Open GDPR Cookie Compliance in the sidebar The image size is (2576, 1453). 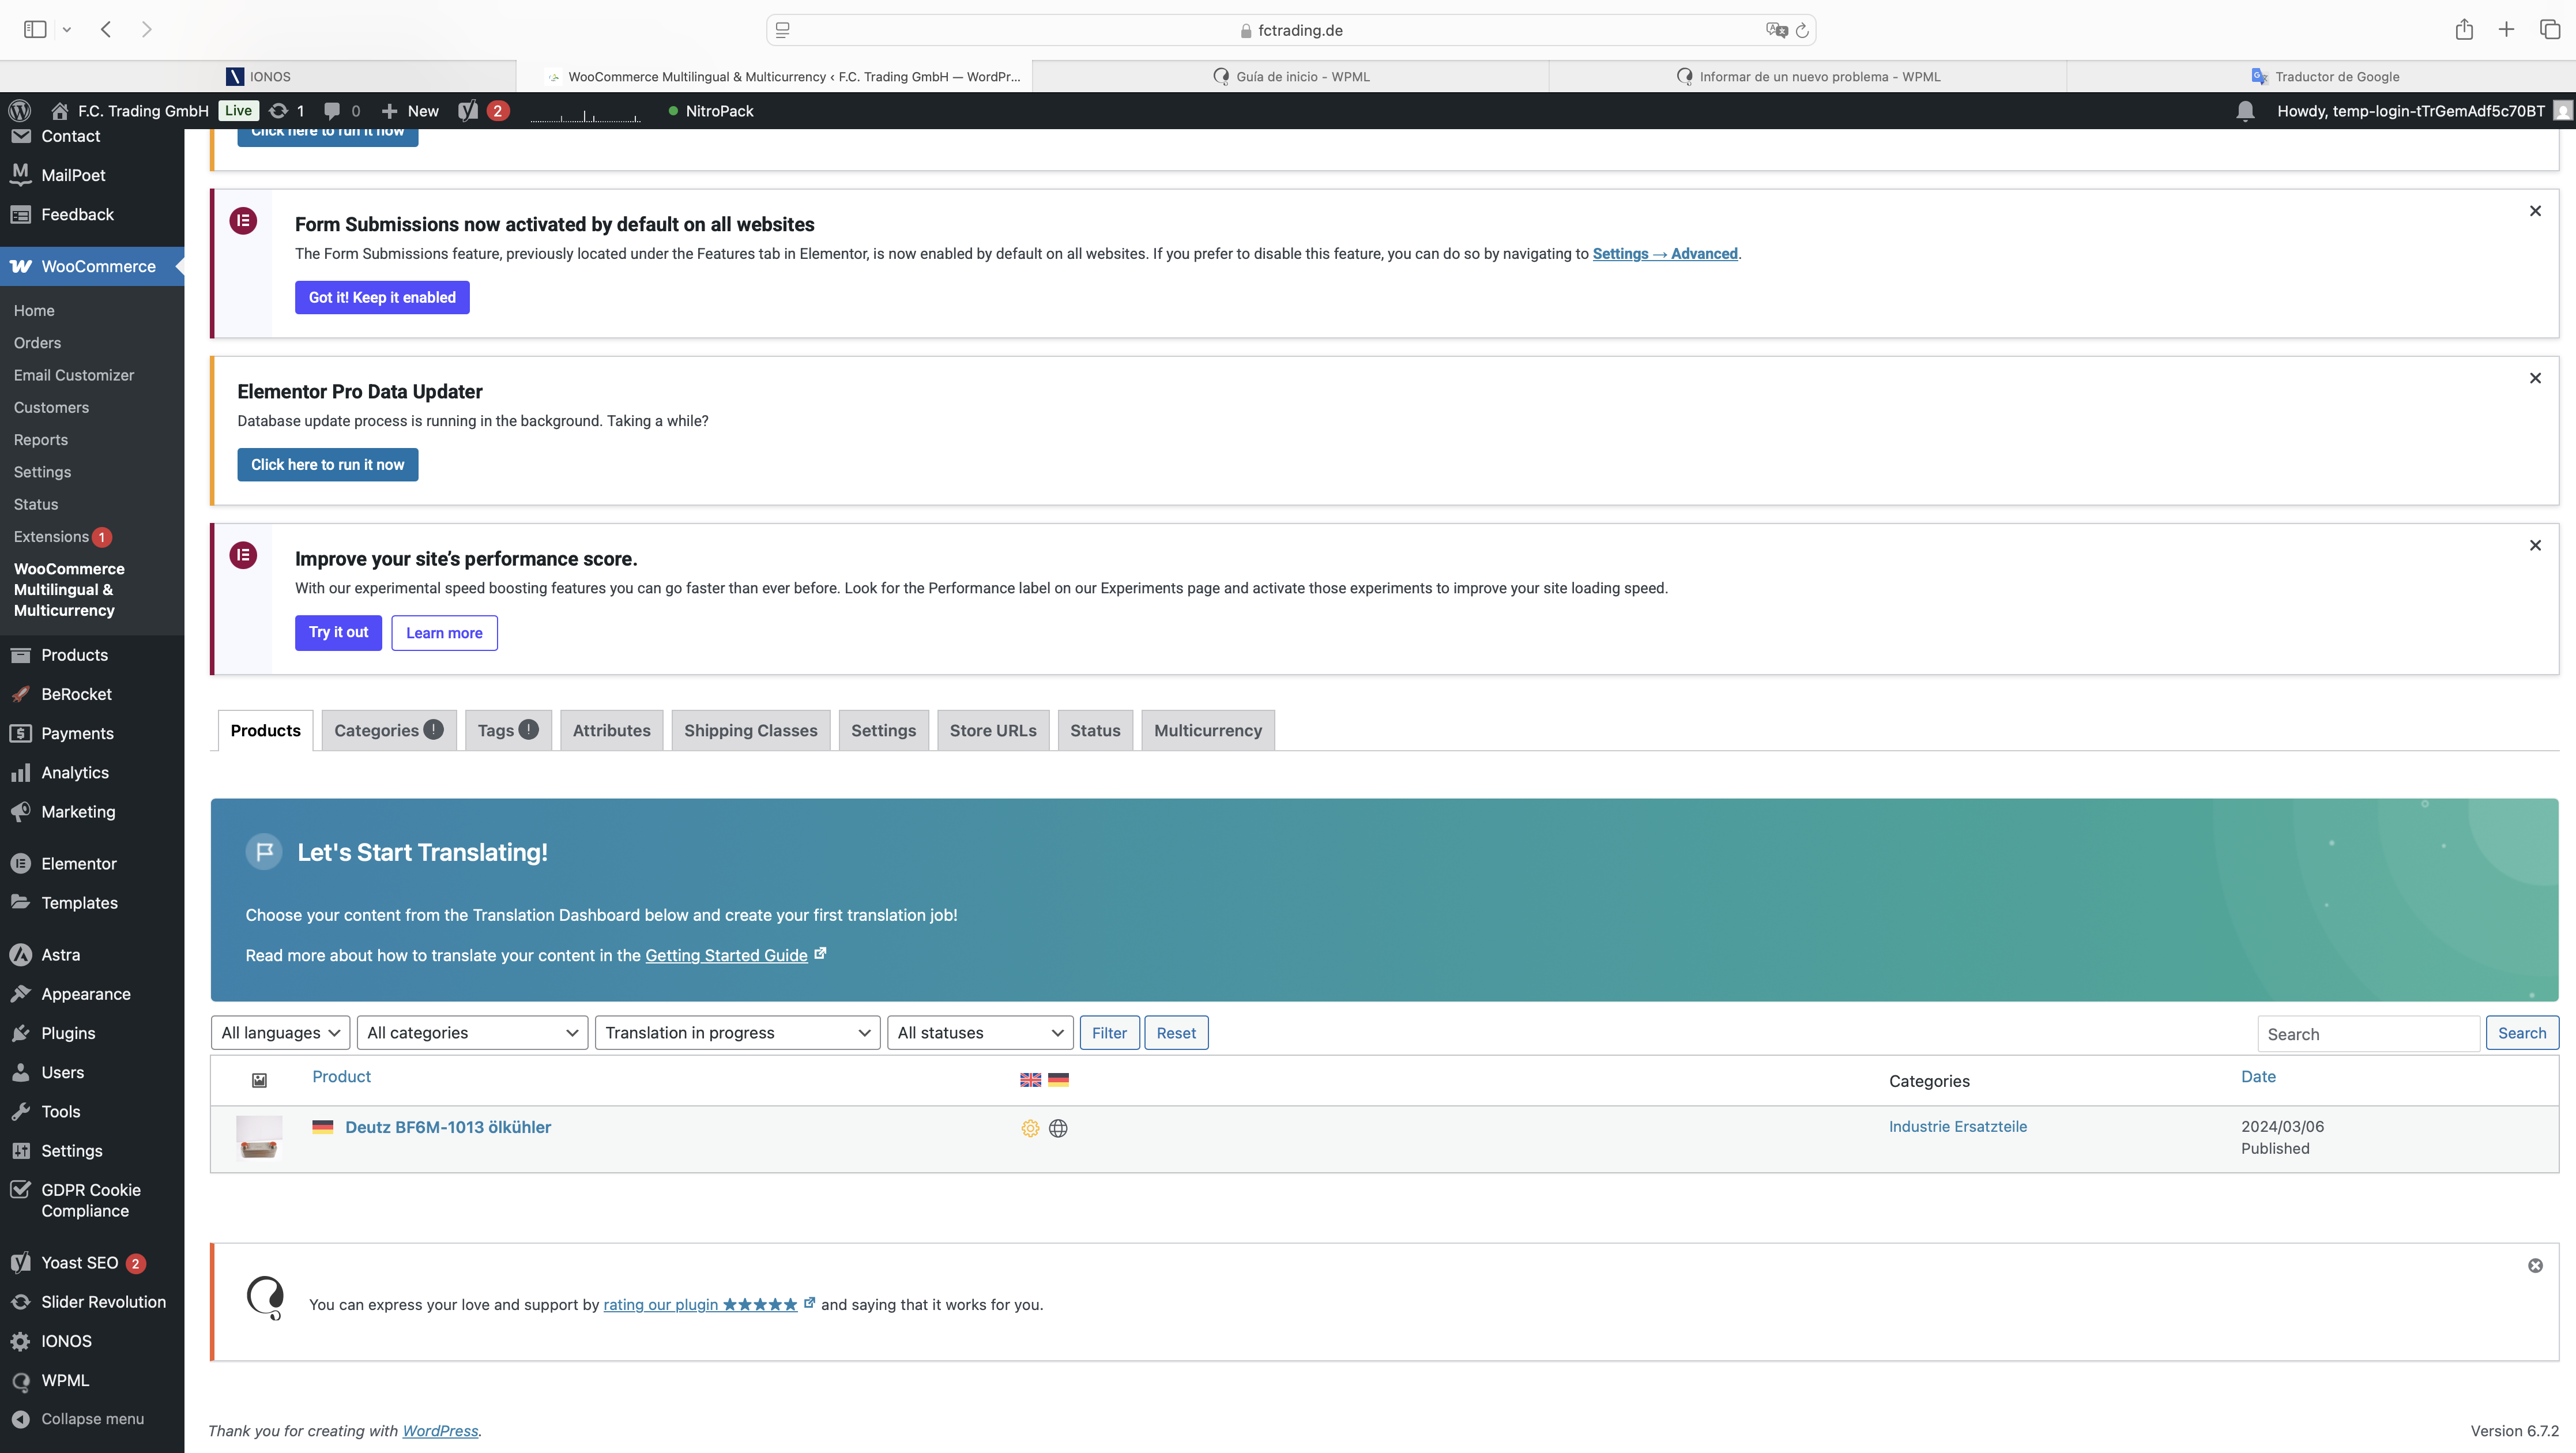click(92, 1200)
